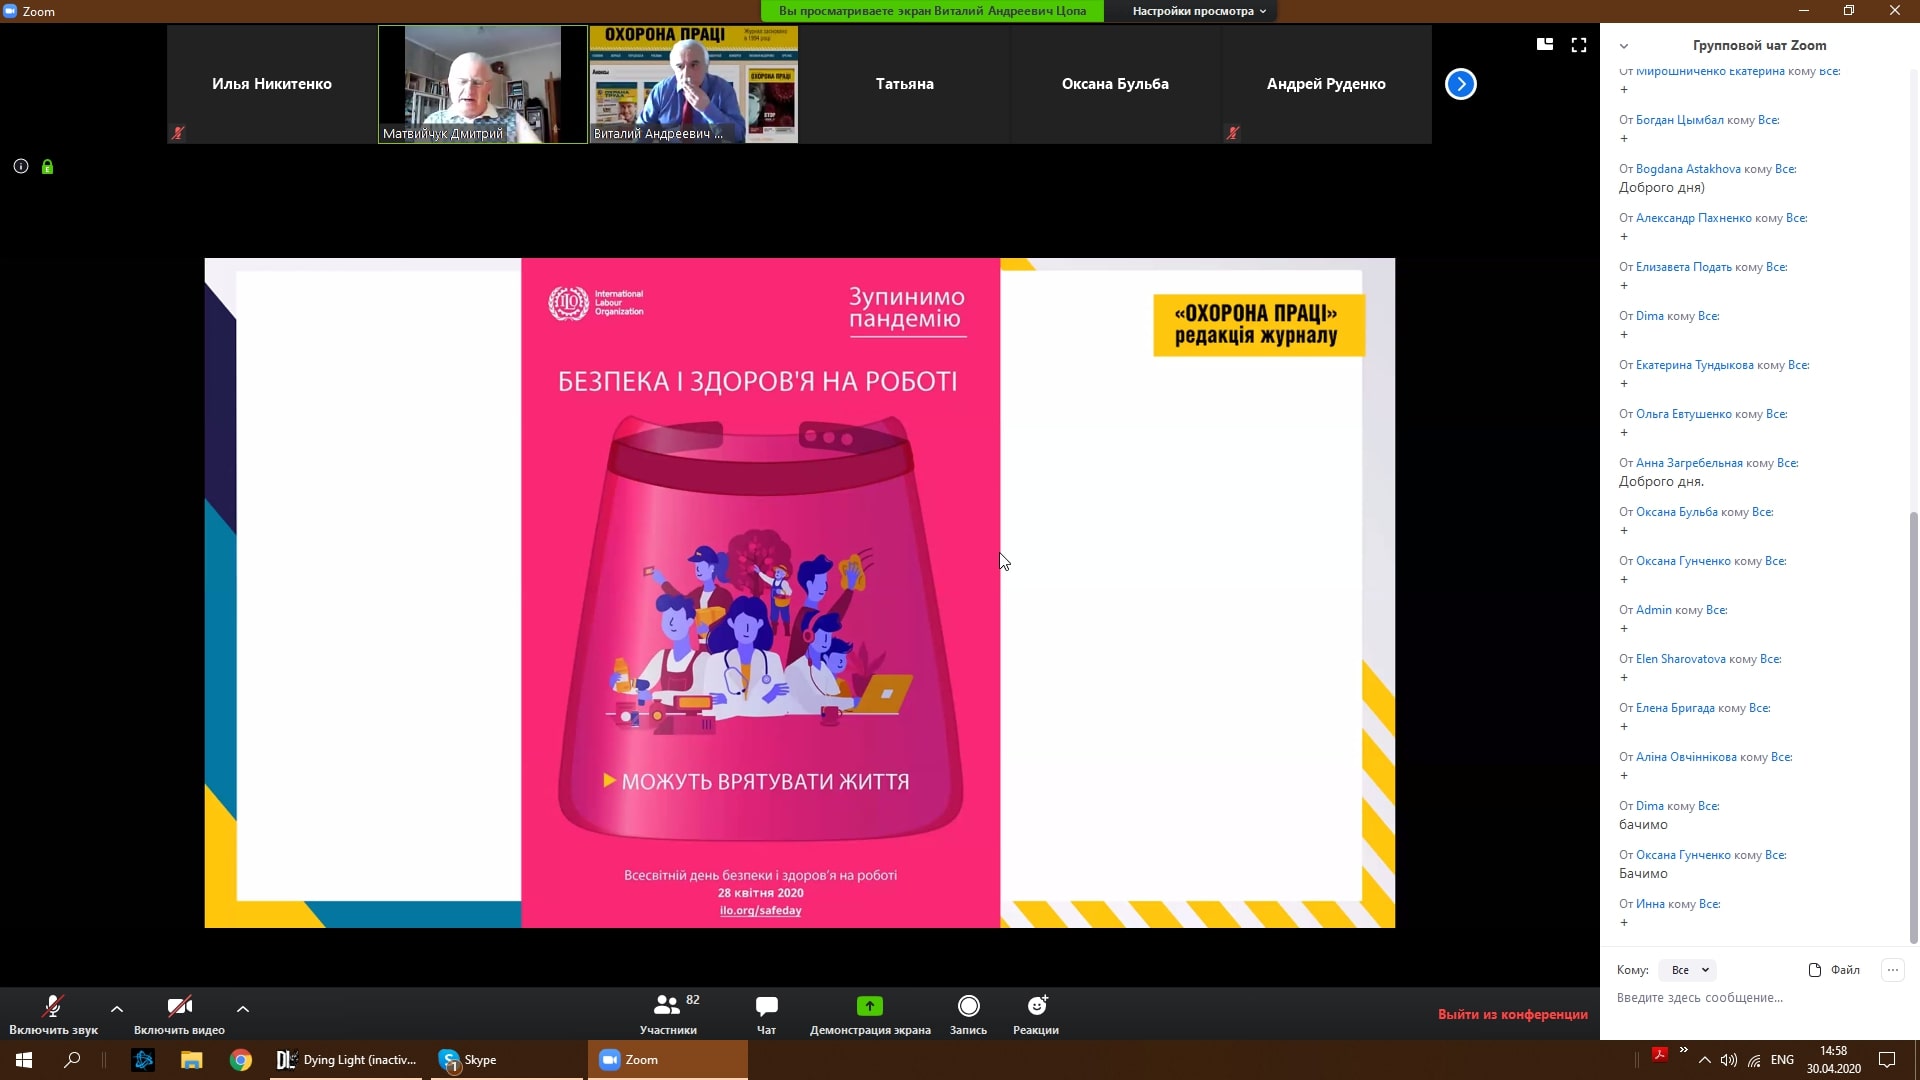Show next participants with blue arrow
The height and width of the screenshot is (1080, 1920).
click(x=1460, y=84)
